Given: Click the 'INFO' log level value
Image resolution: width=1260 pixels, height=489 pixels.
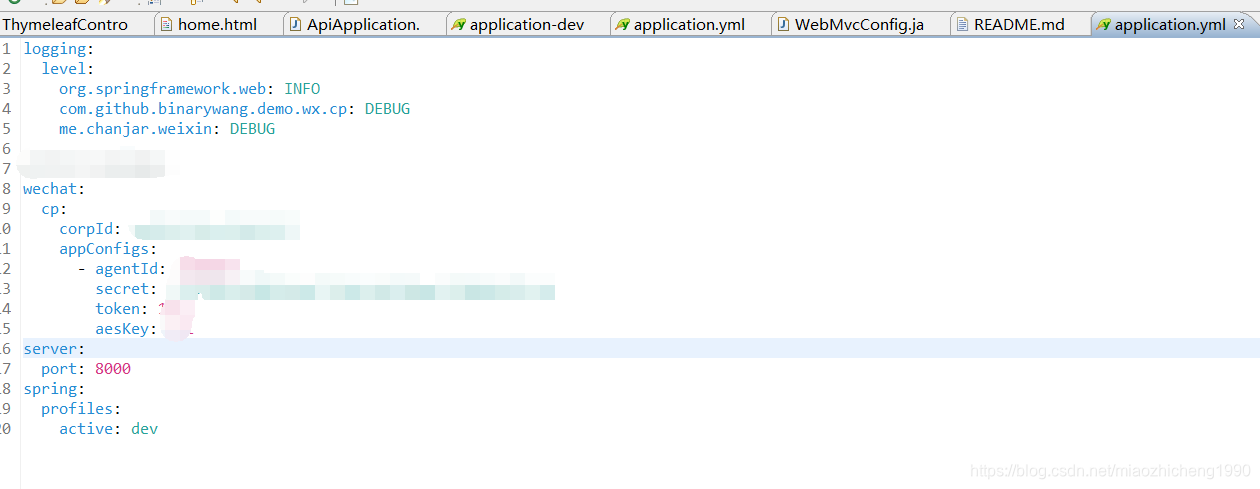Looking at the screenshot, I should (302, 89).
